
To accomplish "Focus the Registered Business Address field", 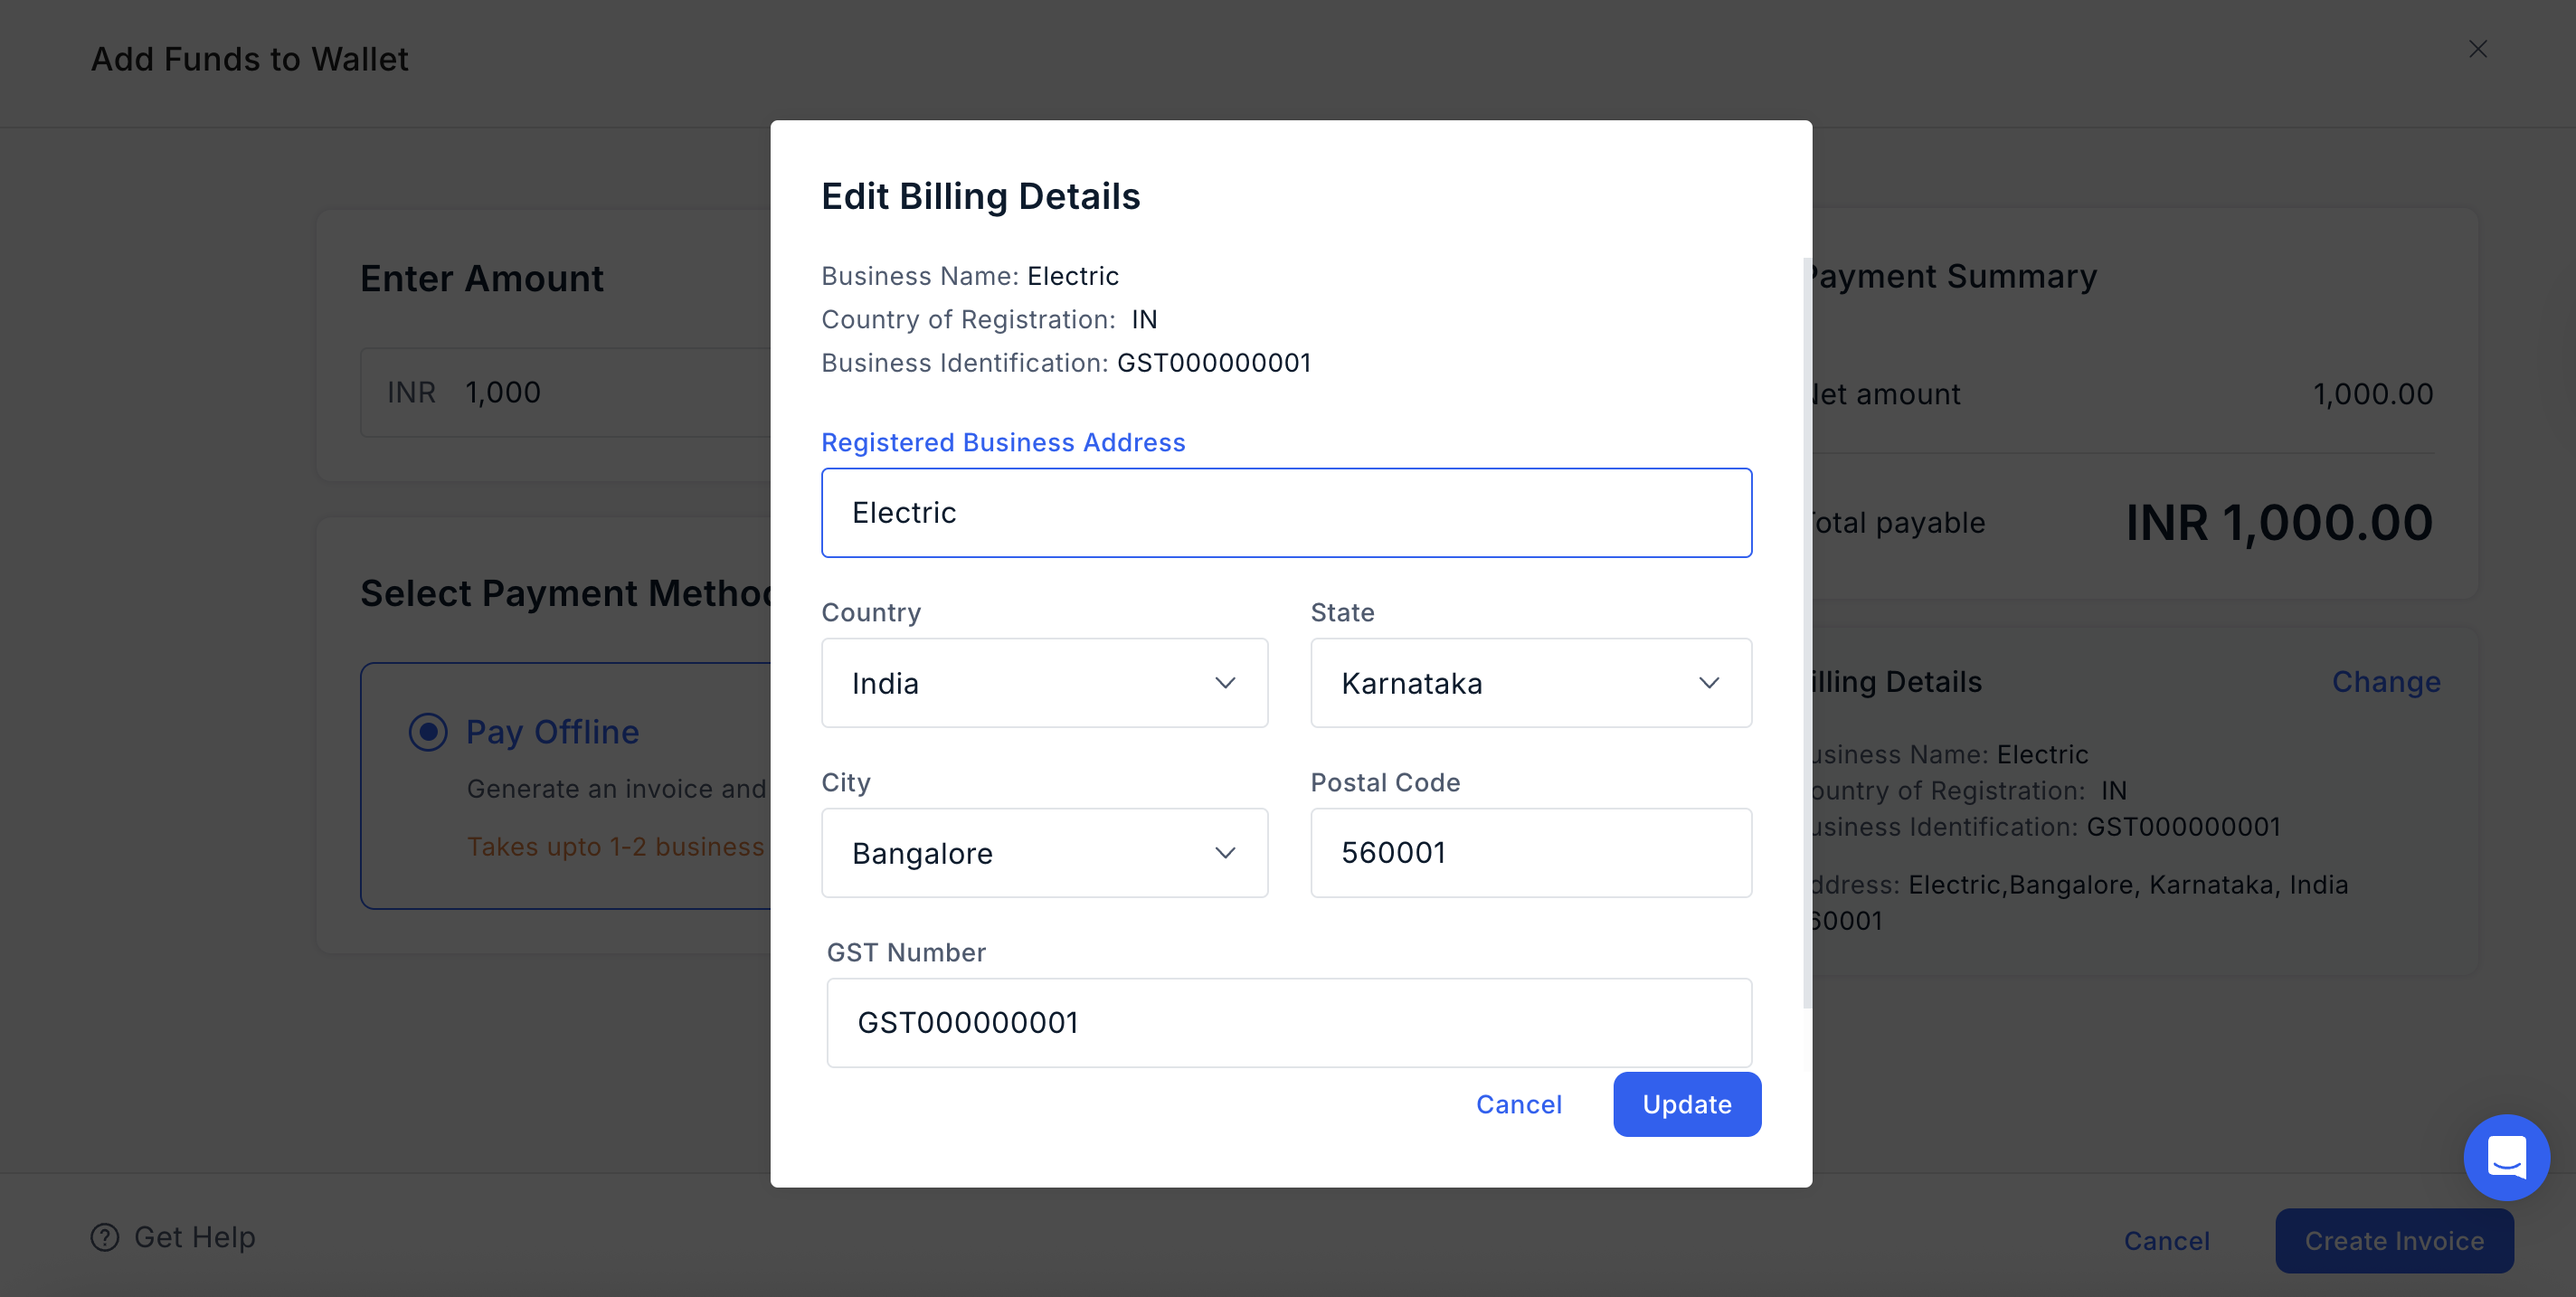I will click(x=1286, y=513).
